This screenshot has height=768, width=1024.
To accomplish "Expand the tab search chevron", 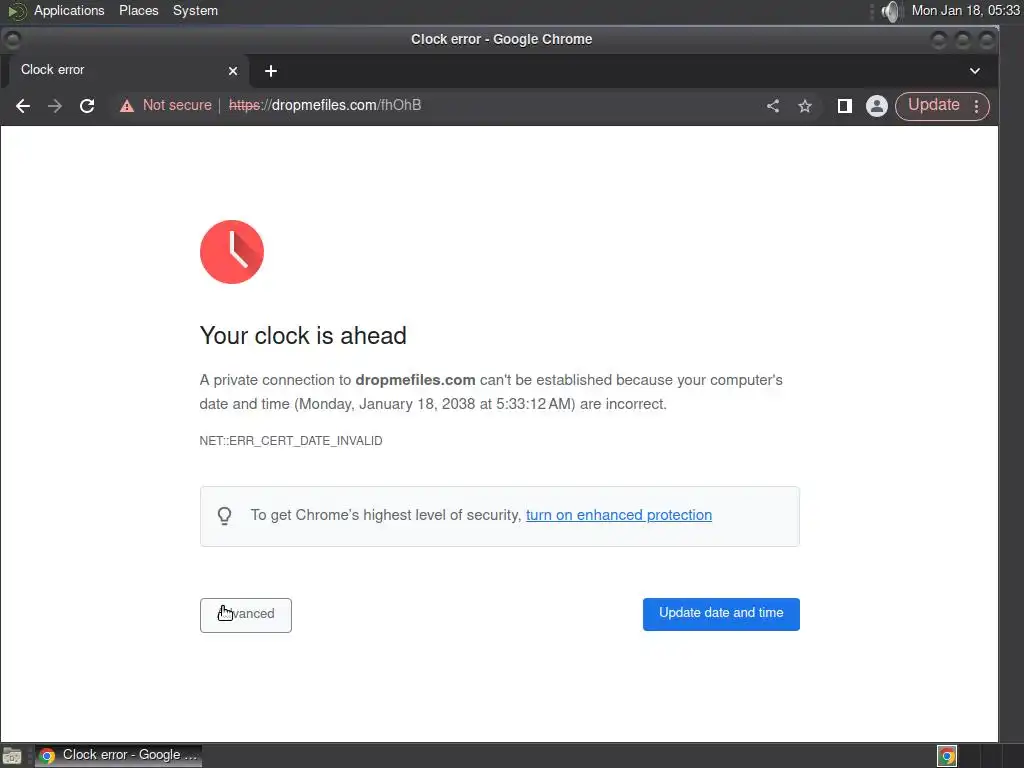I will coord(974,71).
